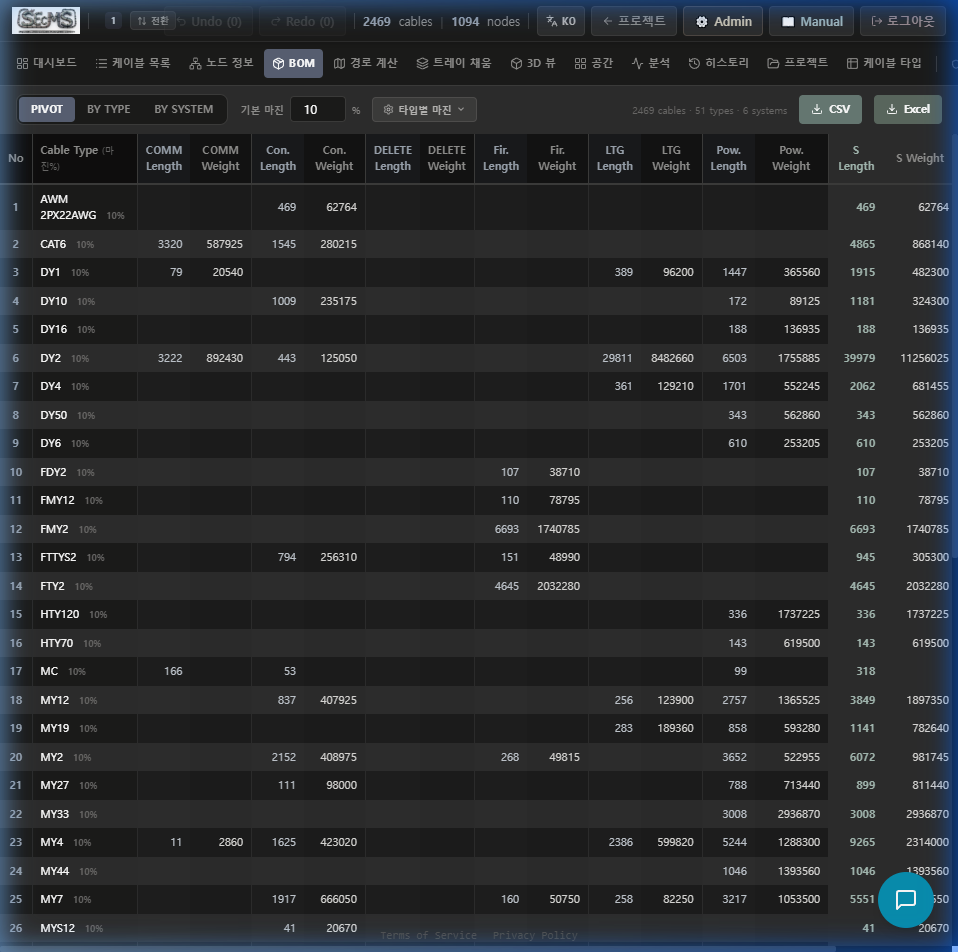Select the HTY120 cable type cell

click(x=85, y=614)
